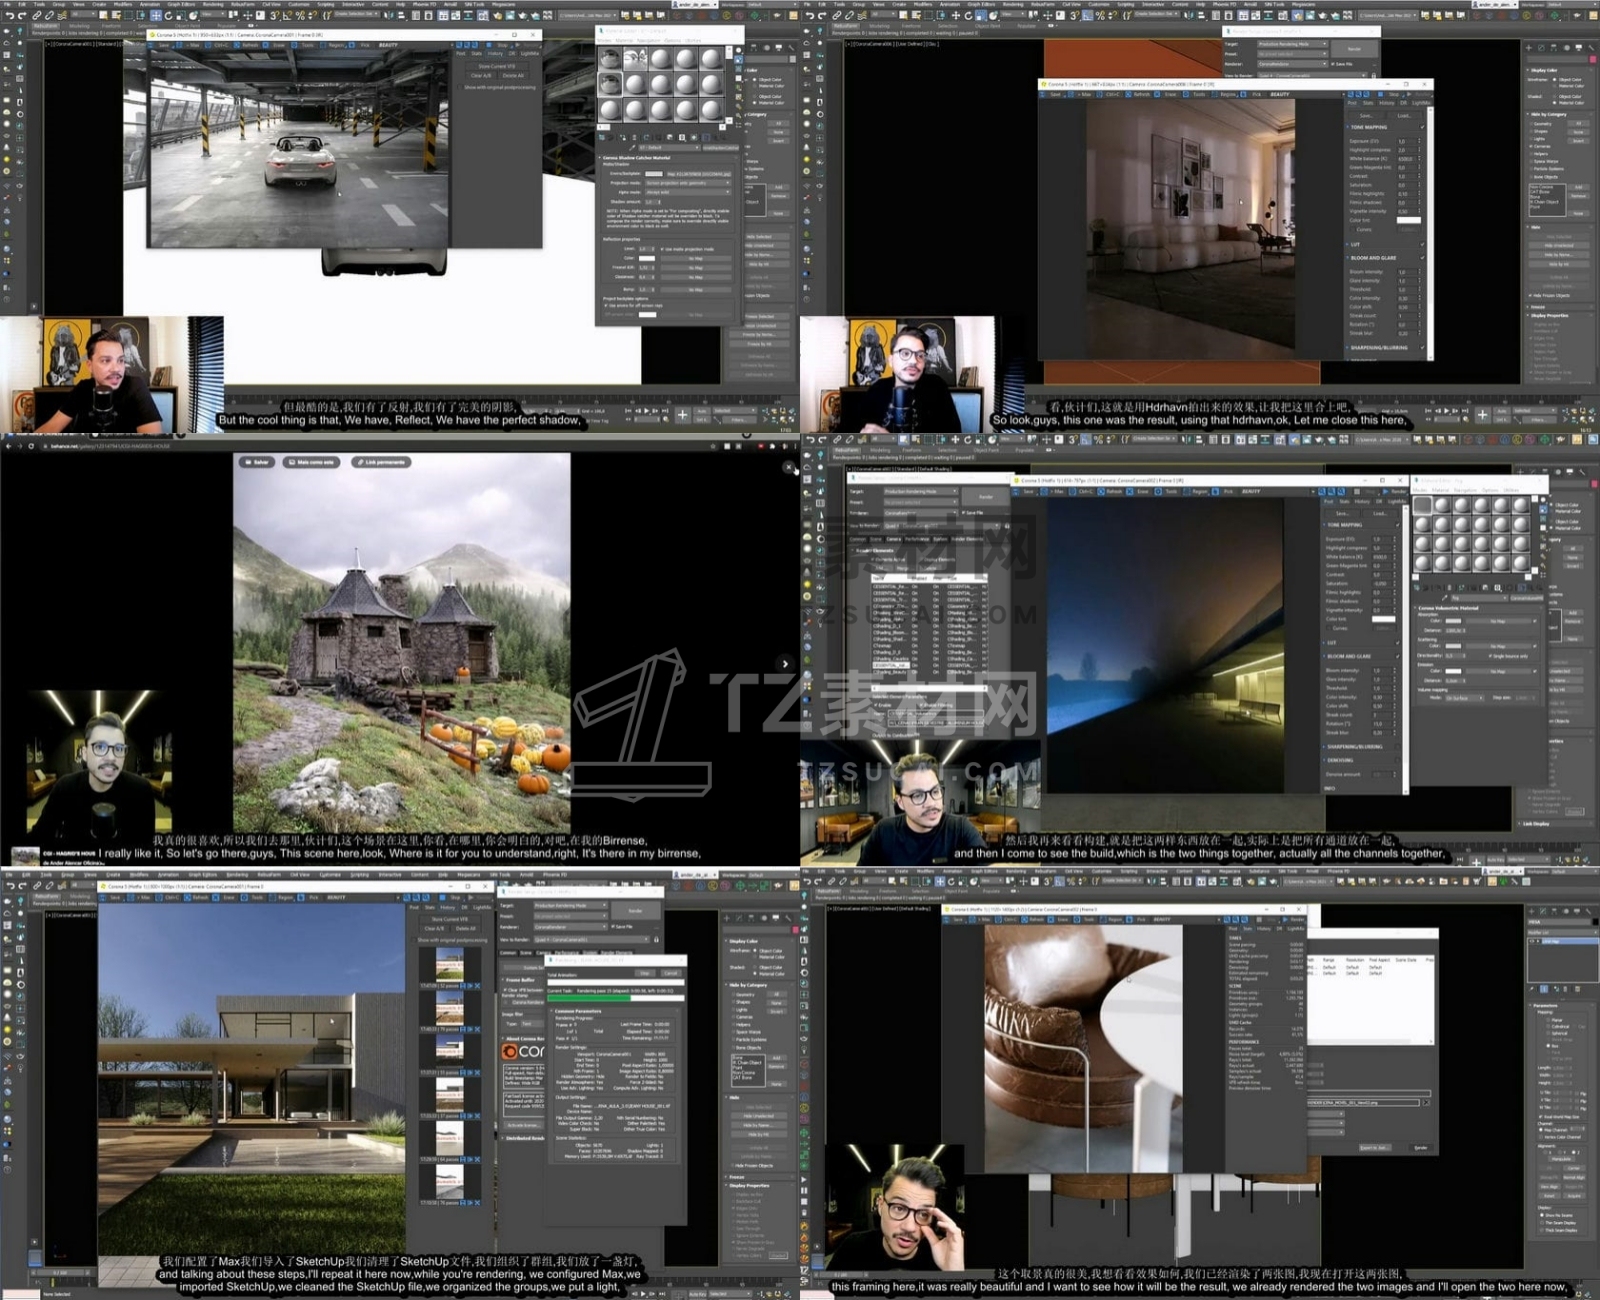Viewport: 1600px width, 1300px height.
Task: Click undo arrow in top-left 3ds Max toolbar
Action: [x=9, y=16]
